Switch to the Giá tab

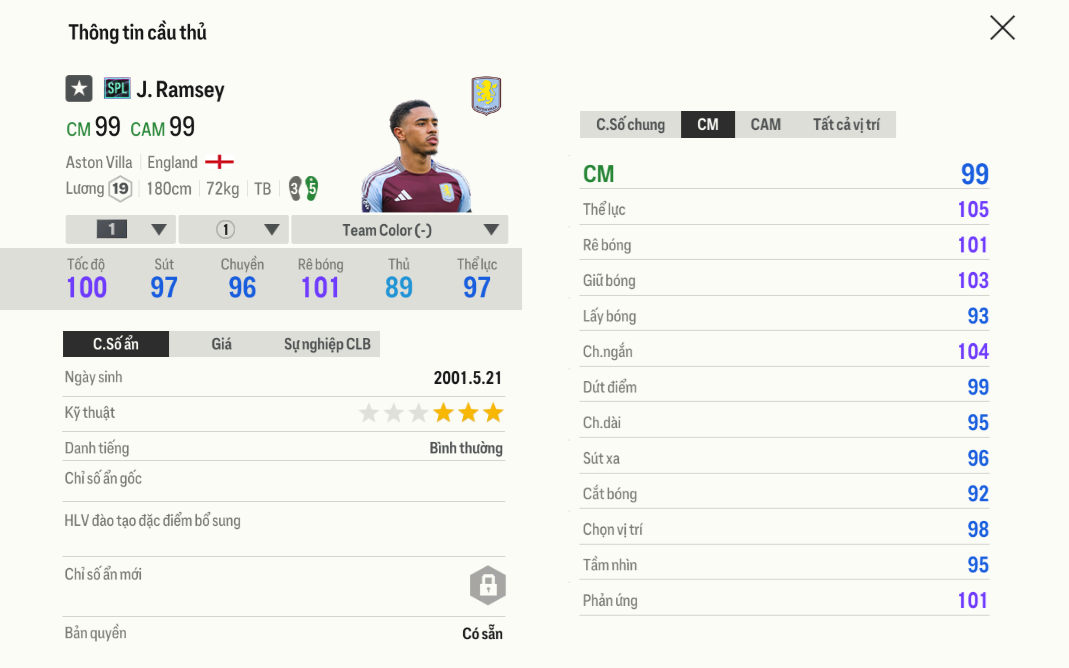click(x=221, y=344)
